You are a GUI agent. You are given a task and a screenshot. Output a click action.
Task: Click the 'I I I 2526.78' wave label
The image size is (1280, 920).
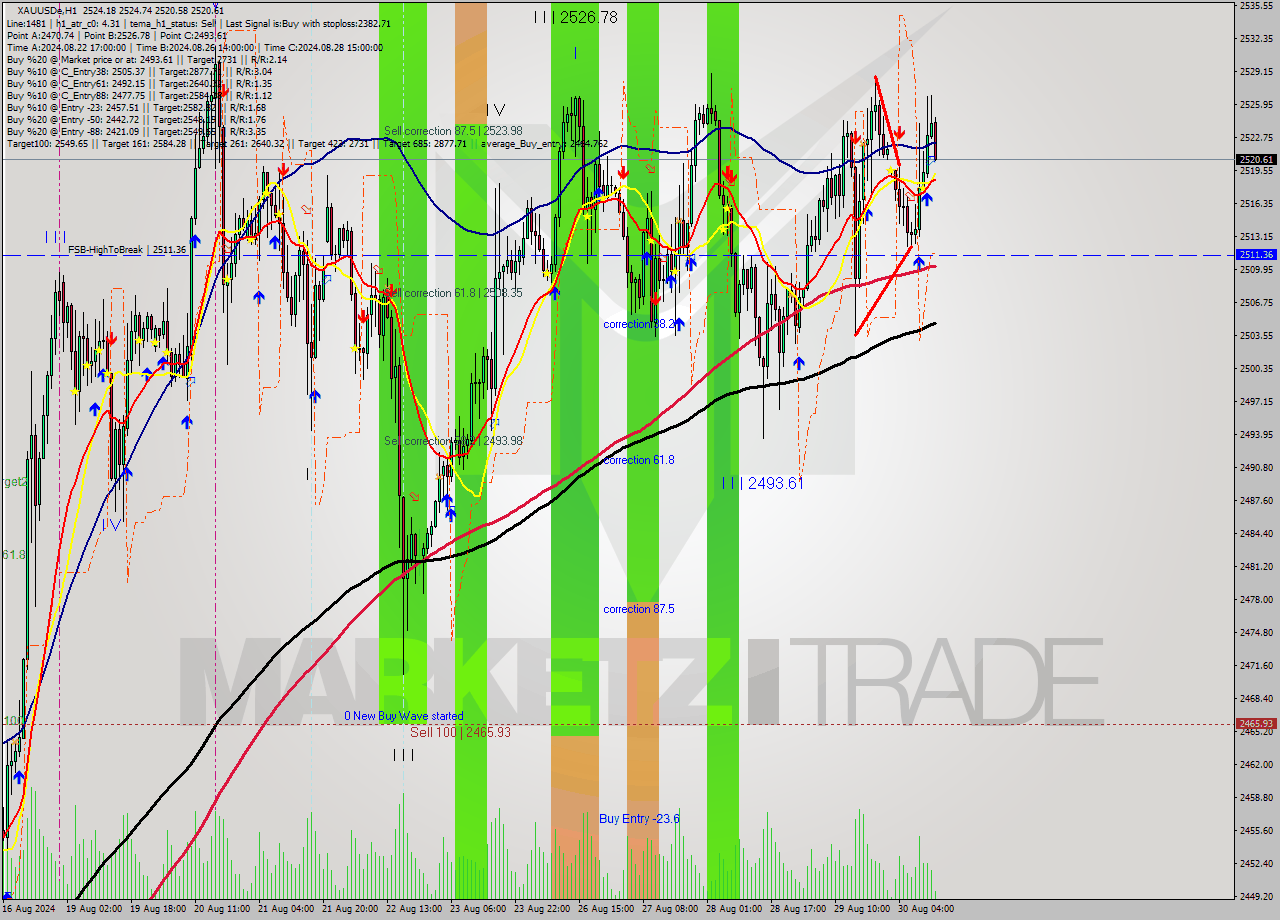point(575,17)
